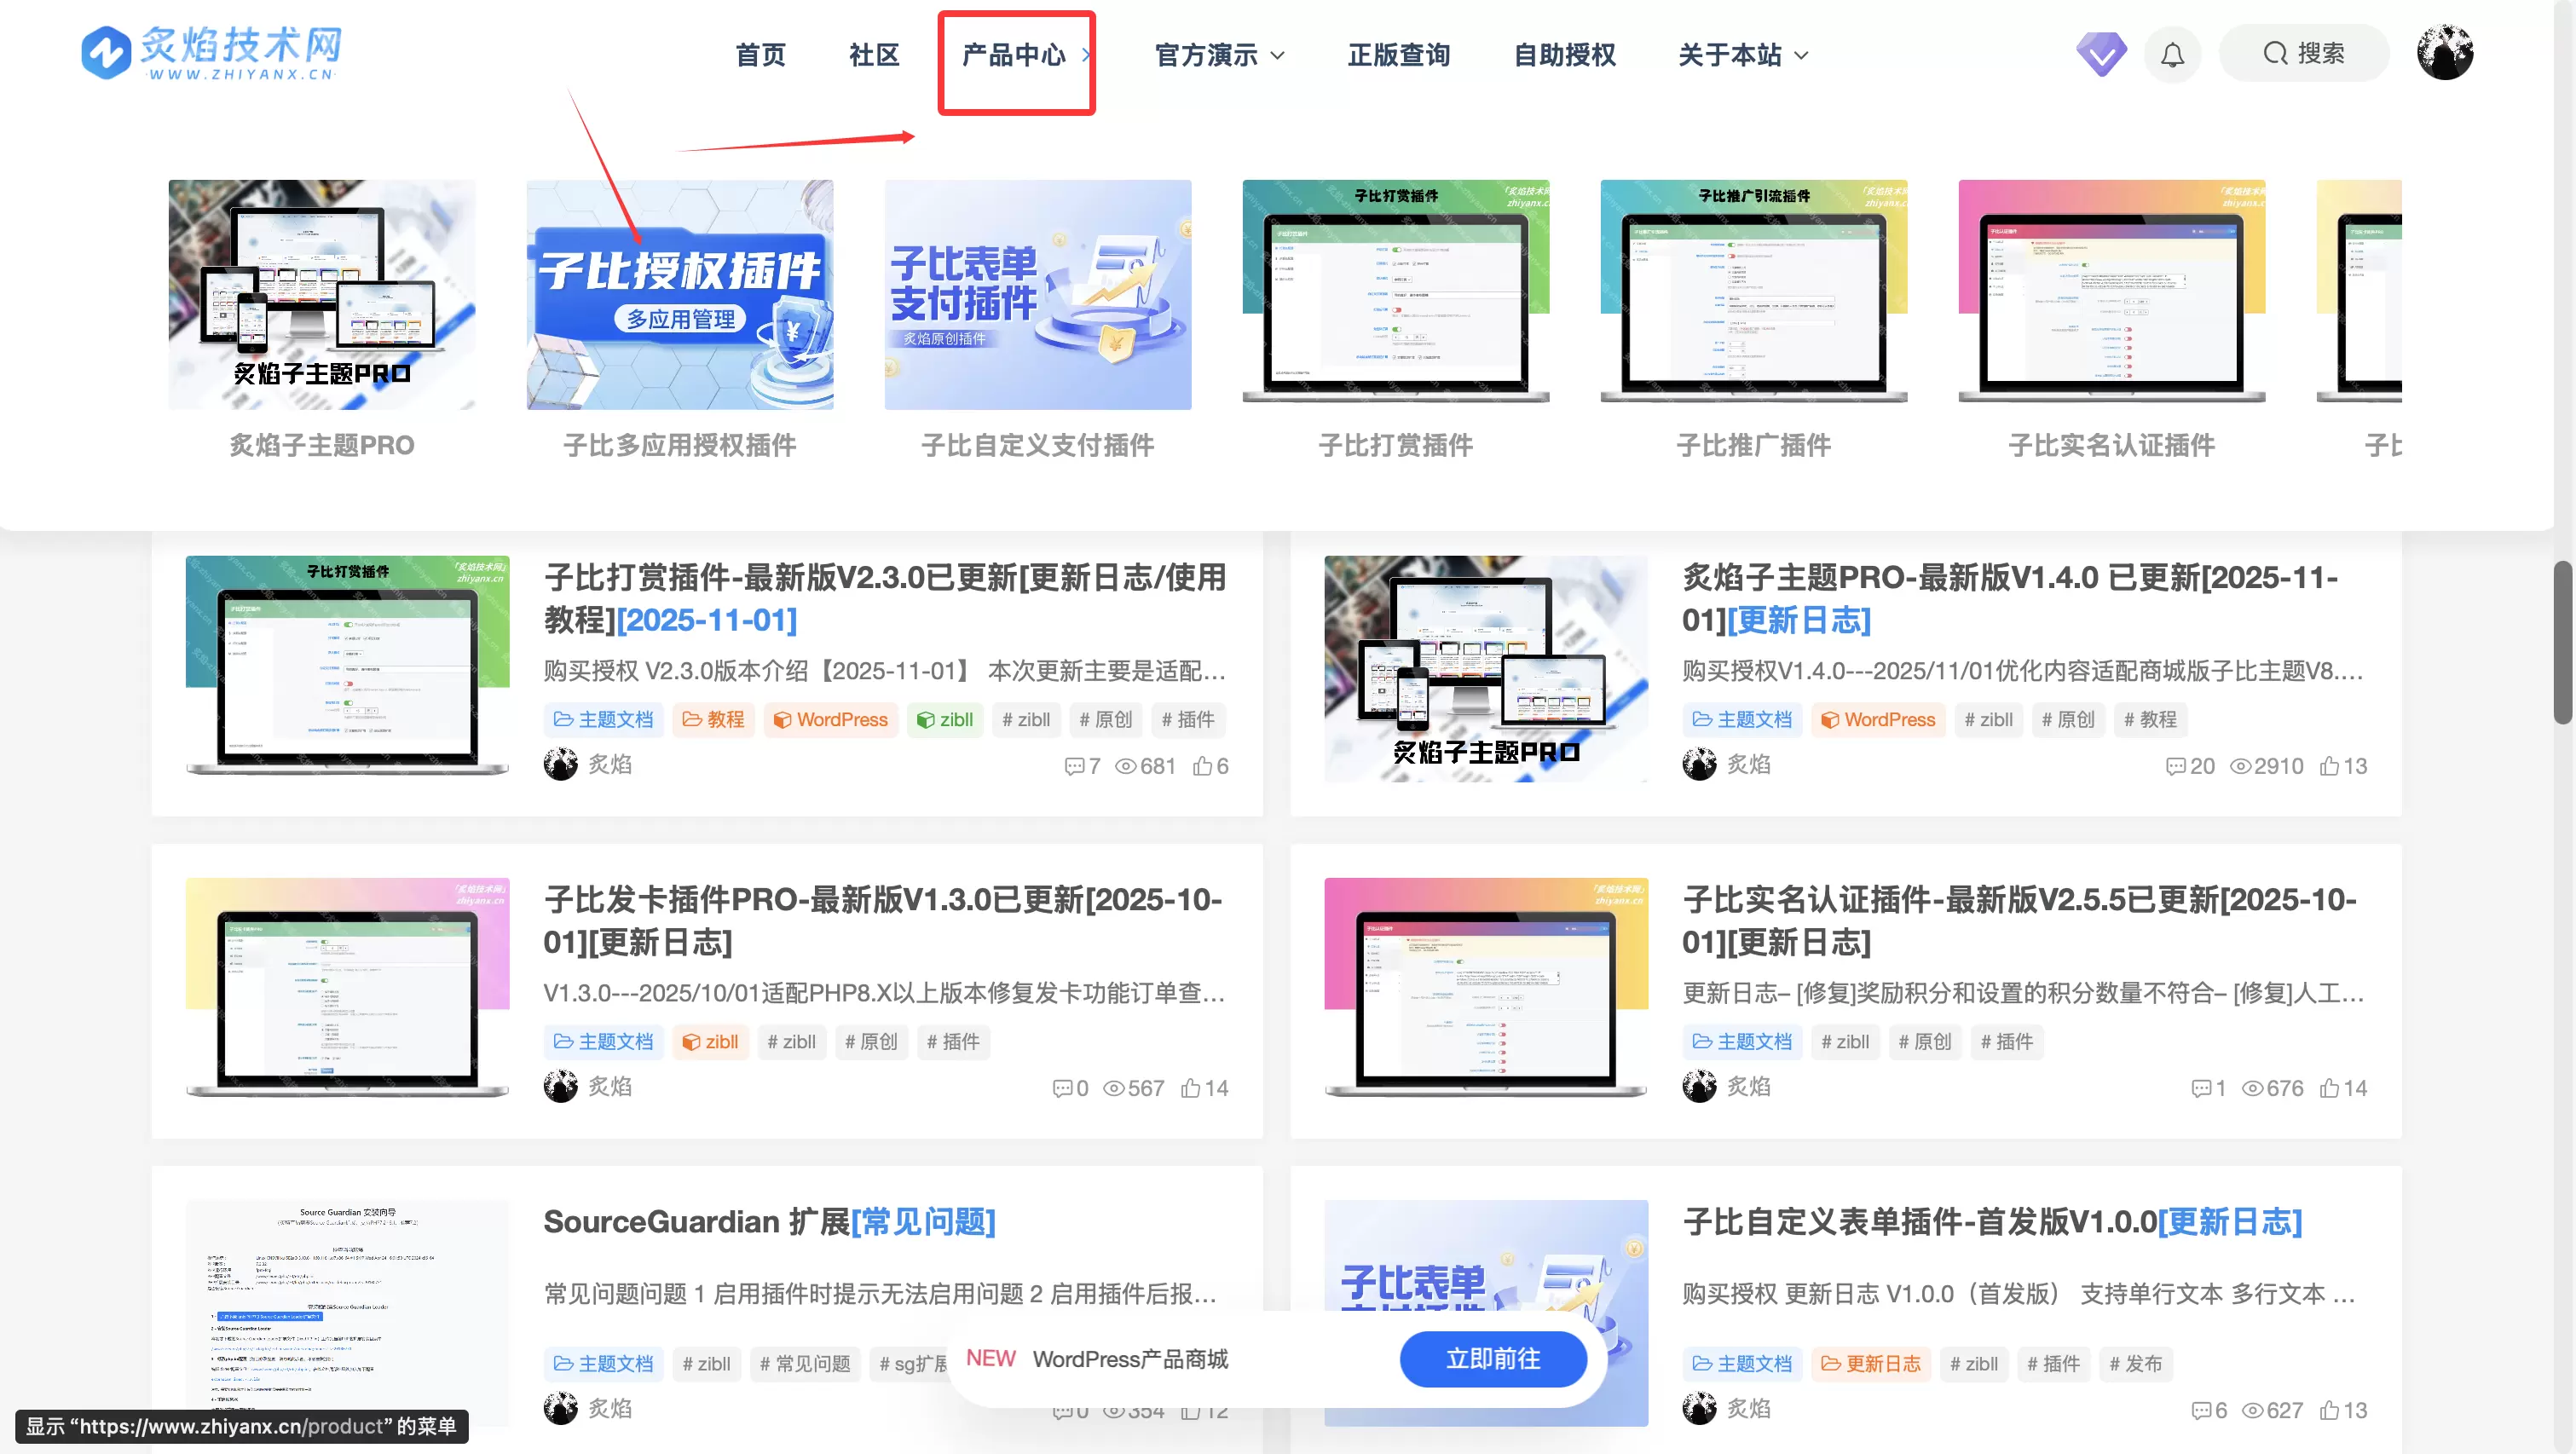The image size is (2576, 1454).
Task: Click author avatar under 子比实名认证插件 post
Action: pyautogui.click(x=1699, y=1086)
